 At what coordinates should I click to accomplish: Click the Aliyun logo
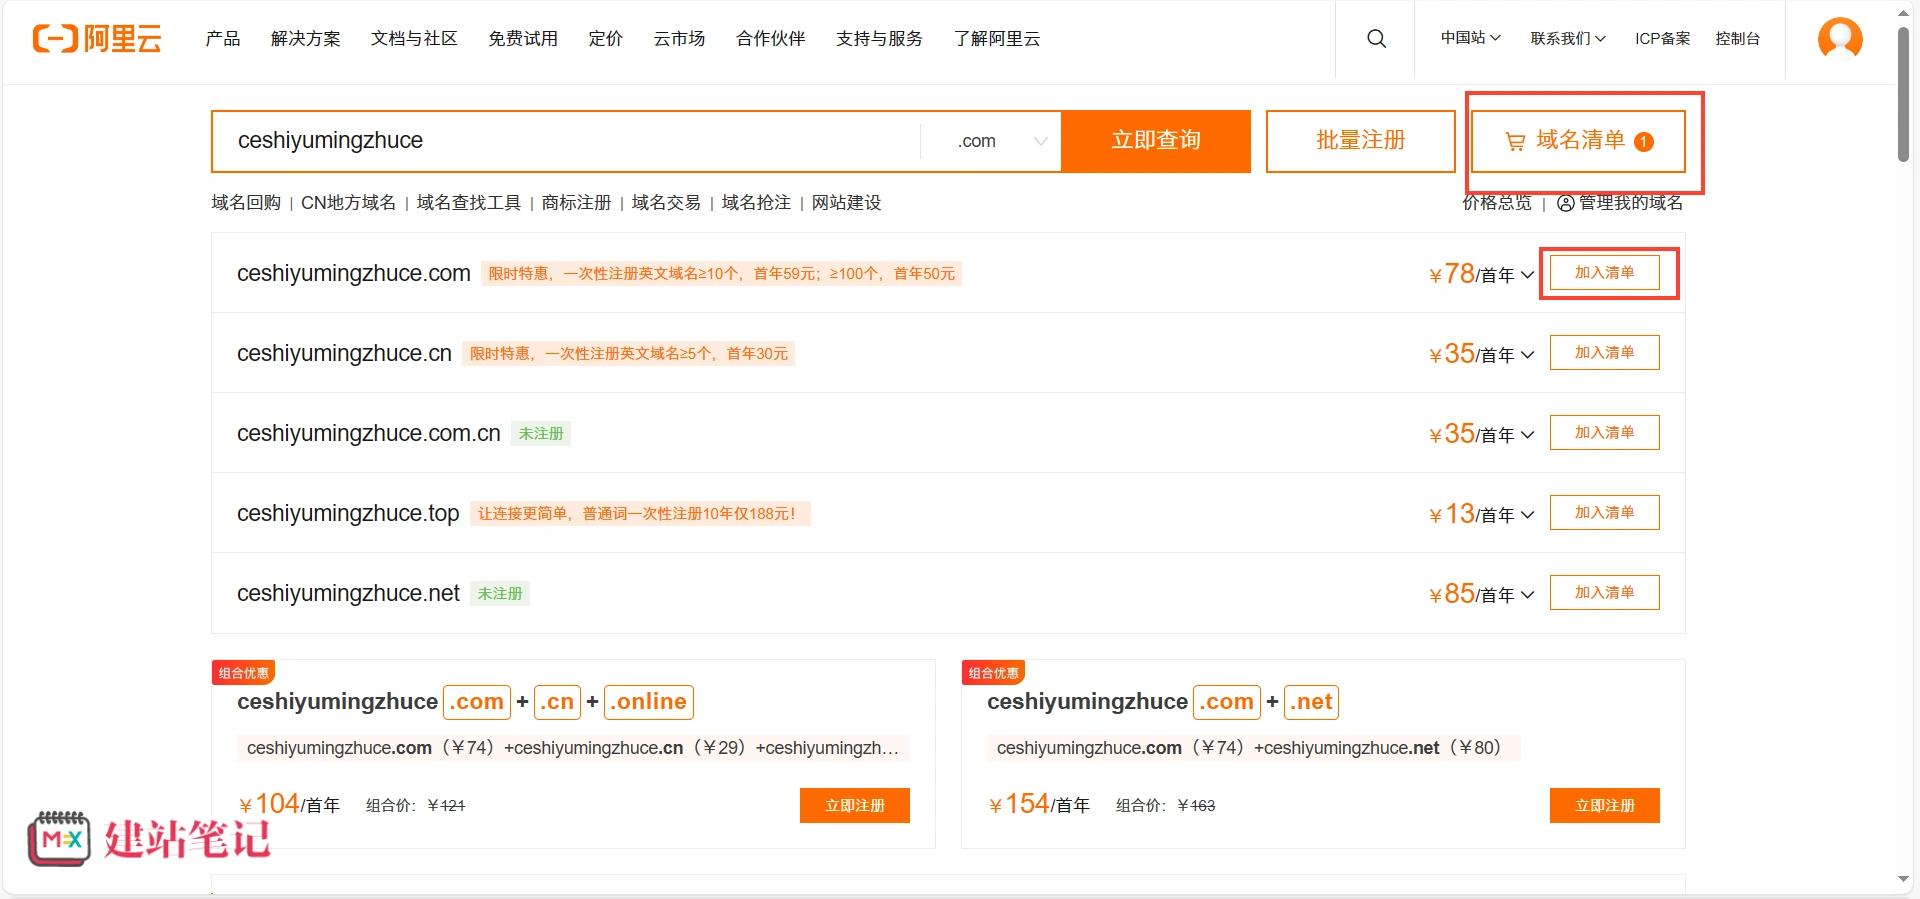97,39
